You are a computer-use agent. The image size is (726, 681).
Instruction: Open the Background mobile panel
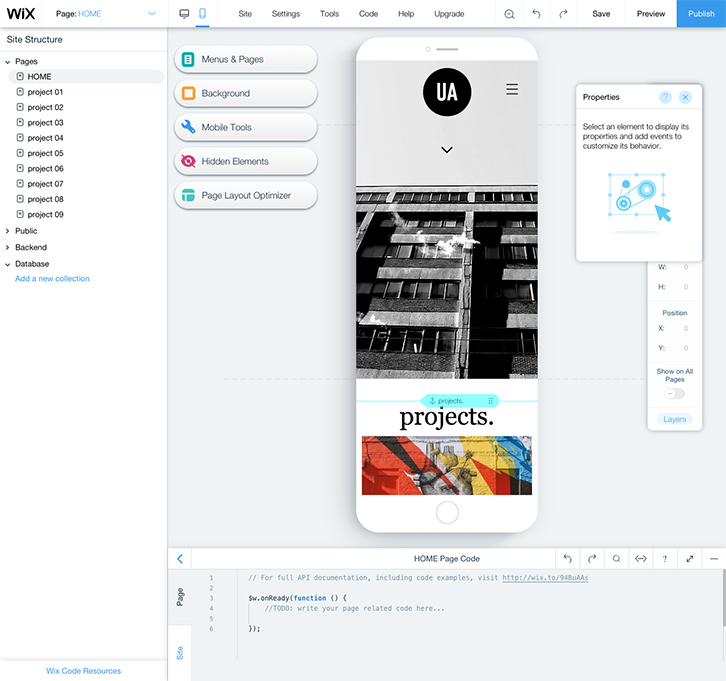click(x=246, y=93)
